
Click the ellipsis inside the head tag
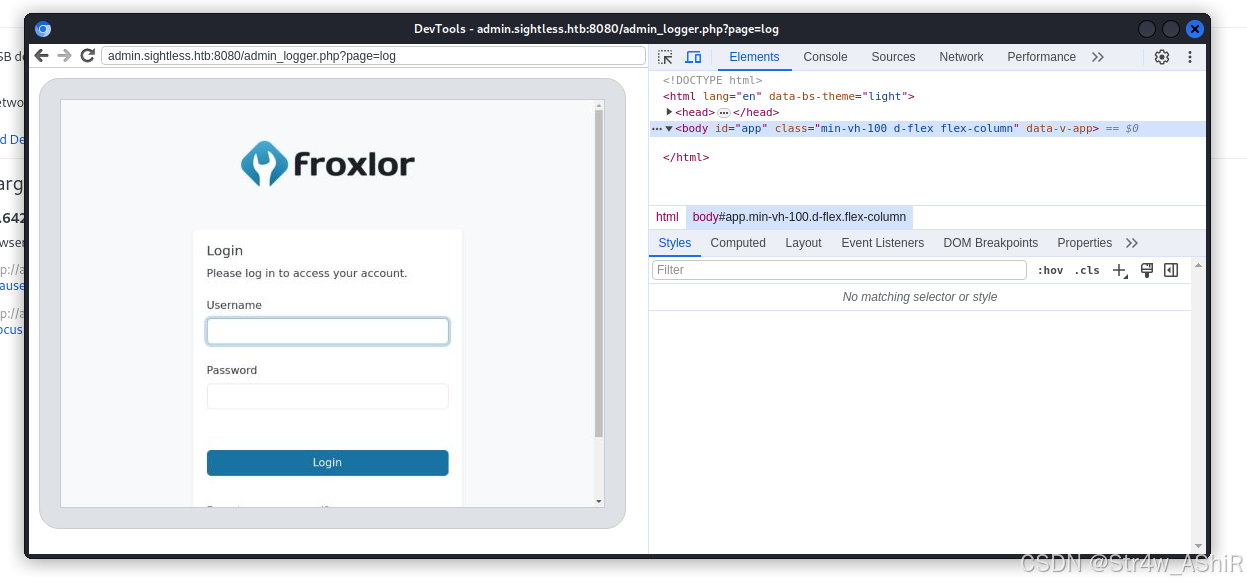point(724,113)
